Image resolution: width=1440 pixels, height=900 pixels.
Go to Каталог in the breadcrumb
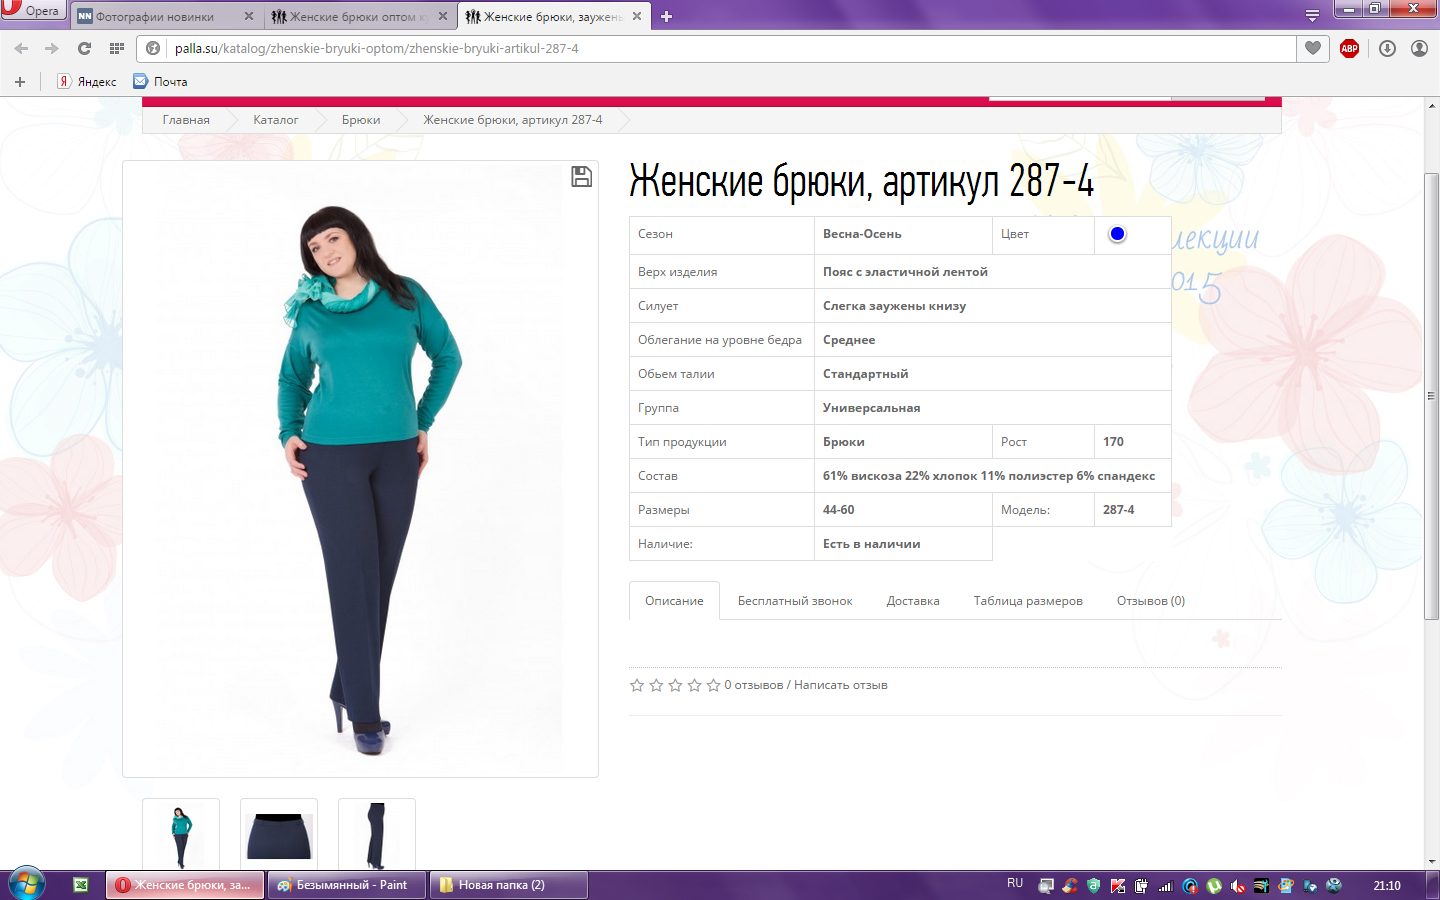point(275,120)
